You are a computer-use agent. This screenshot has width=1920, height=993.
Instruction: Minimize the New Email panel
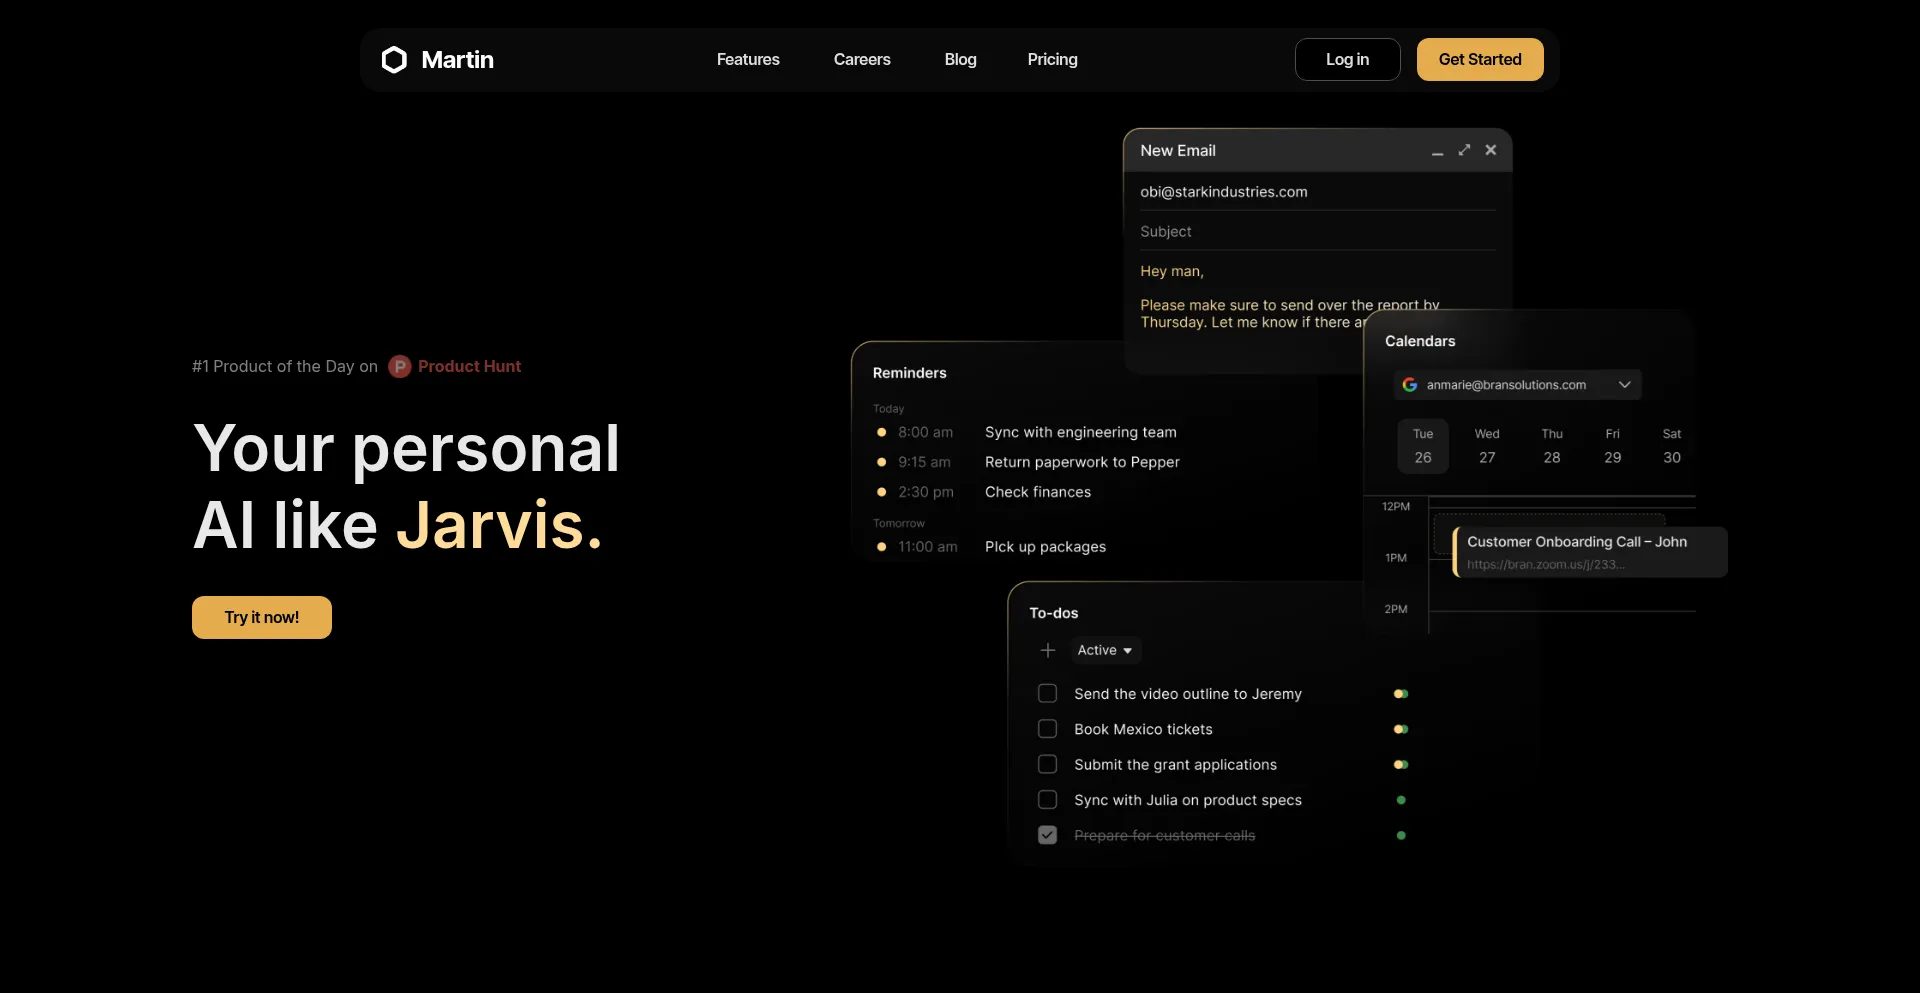(1437, 151)
